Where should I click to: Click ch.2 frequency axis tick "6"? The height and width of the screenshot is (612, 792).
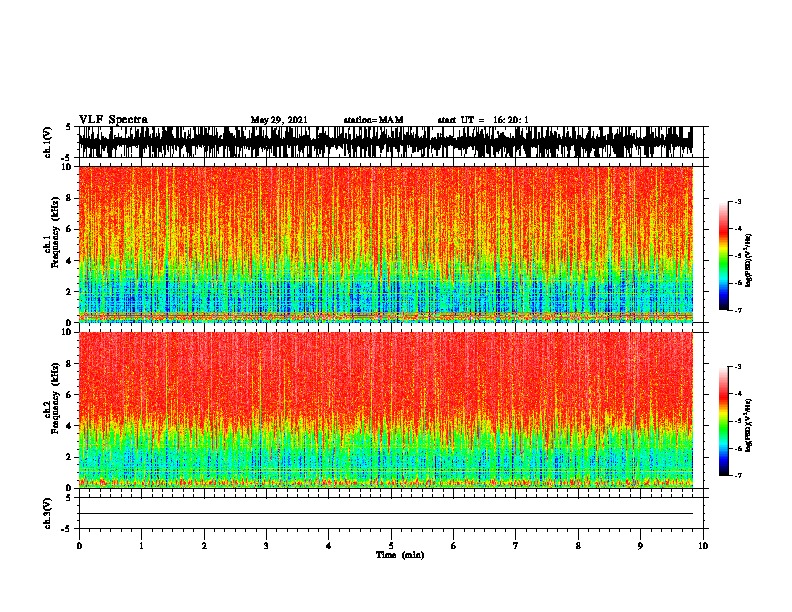69,394
